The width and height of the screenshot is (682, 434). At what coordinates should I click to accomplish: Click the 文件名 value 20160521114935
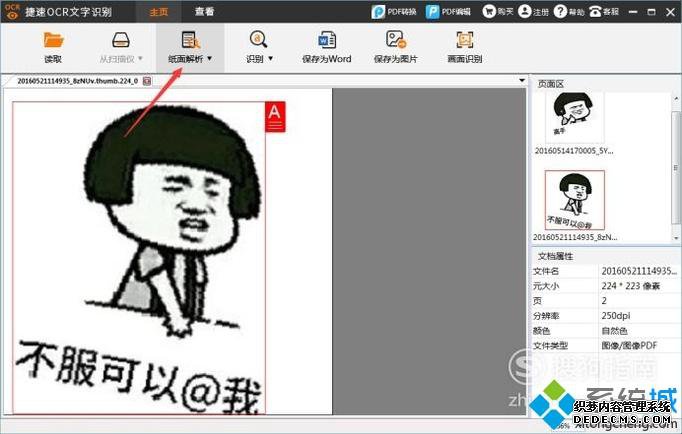639,271
